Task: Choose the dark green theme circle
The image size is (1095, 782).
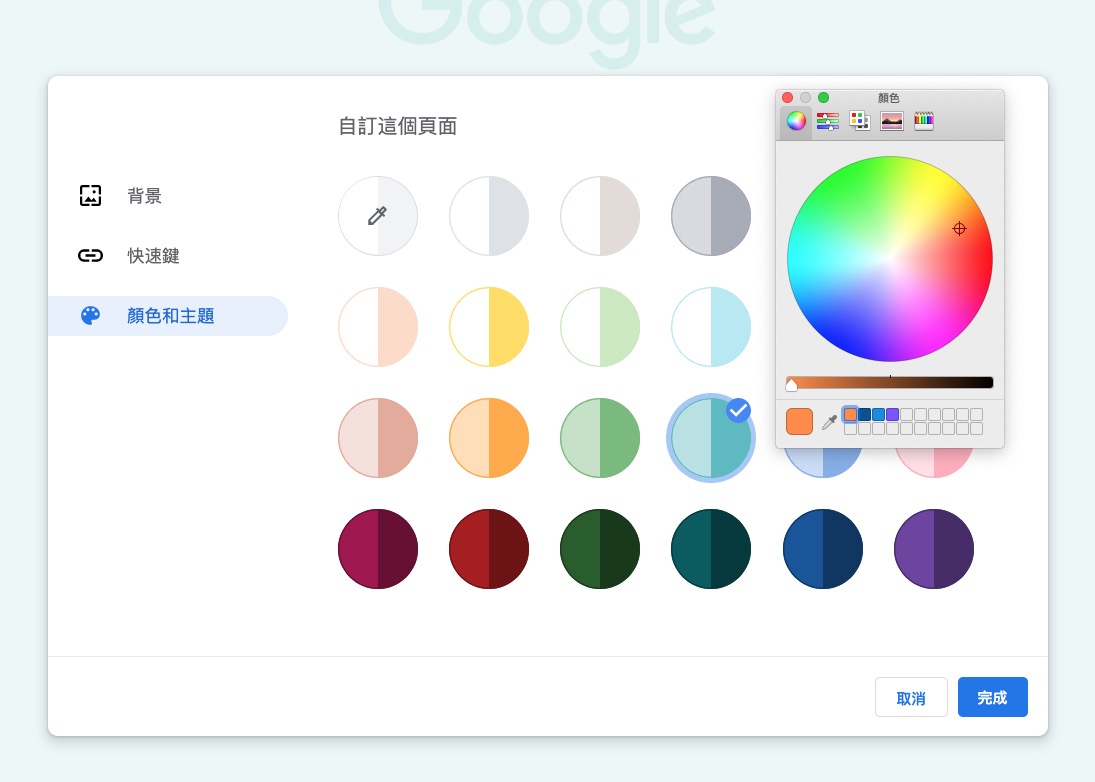Action: [600, 549]
